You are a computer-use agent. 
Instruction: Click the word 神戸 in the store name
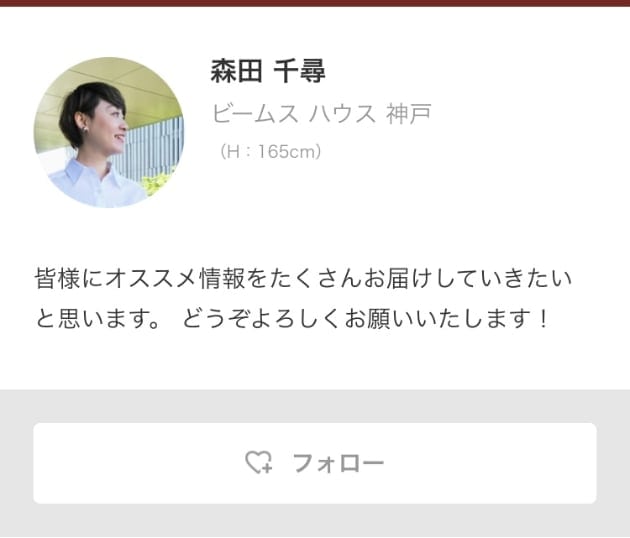(x=409, y=113)
